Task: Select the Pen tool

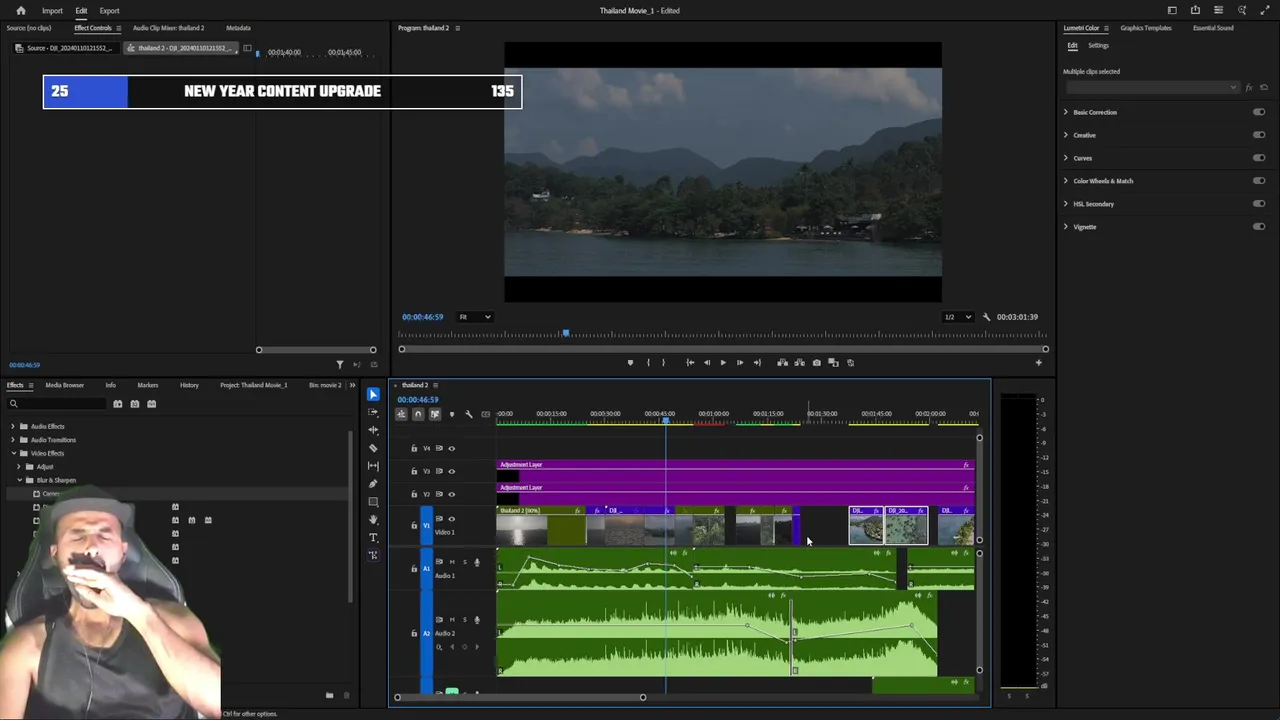Action: coord(373,484)
